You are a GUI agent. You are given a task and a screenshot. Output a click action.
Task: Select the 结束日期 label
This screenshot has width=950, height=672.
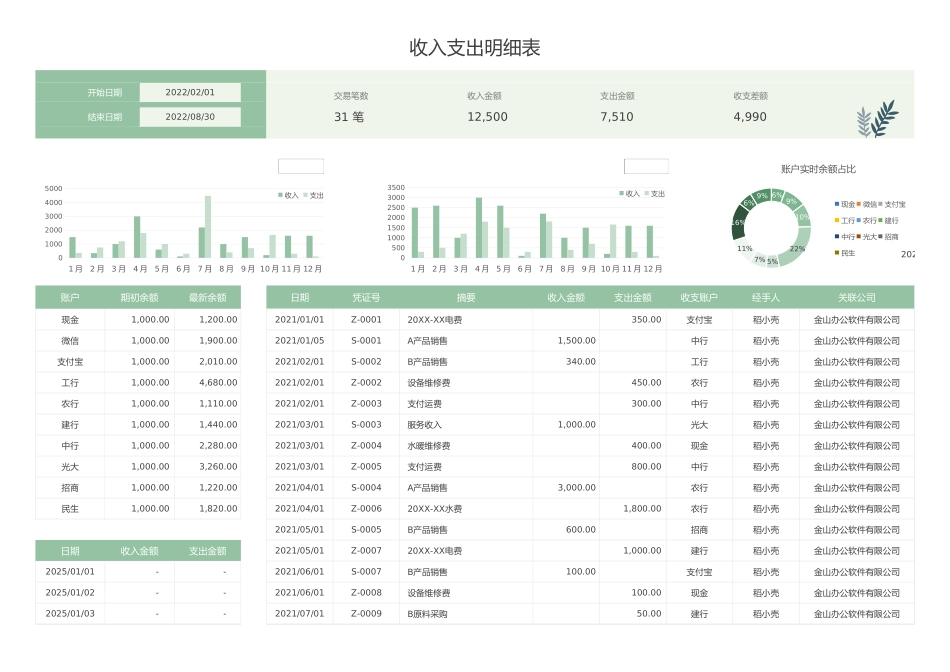click(105, 117)
